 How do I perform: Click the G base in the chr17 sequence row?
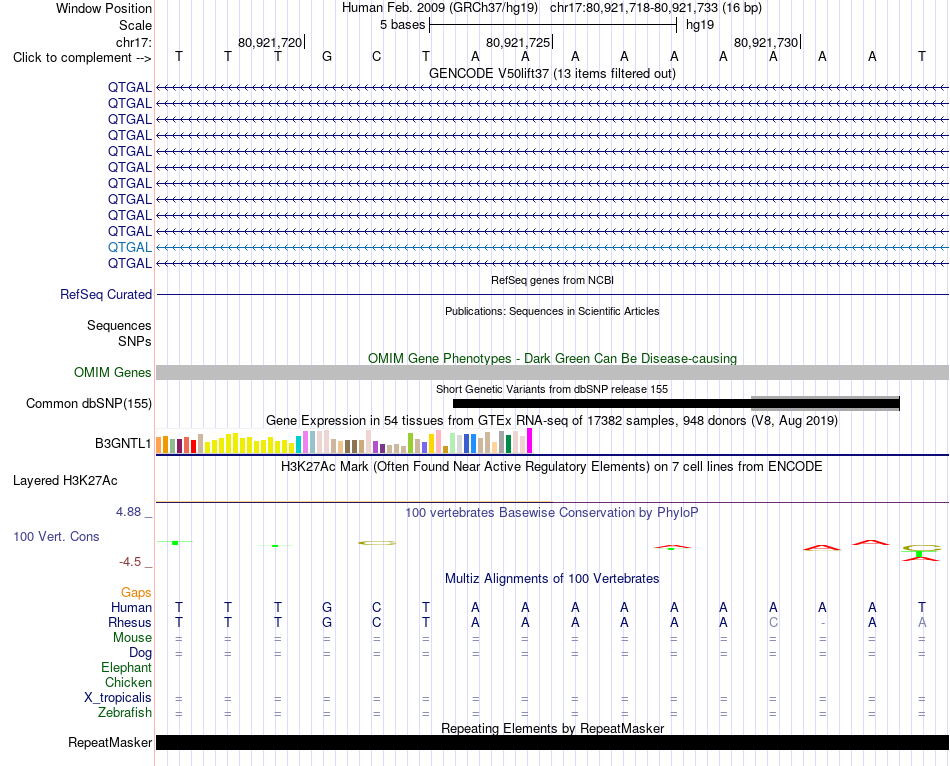pyautogui.click(x=327, y=57)
